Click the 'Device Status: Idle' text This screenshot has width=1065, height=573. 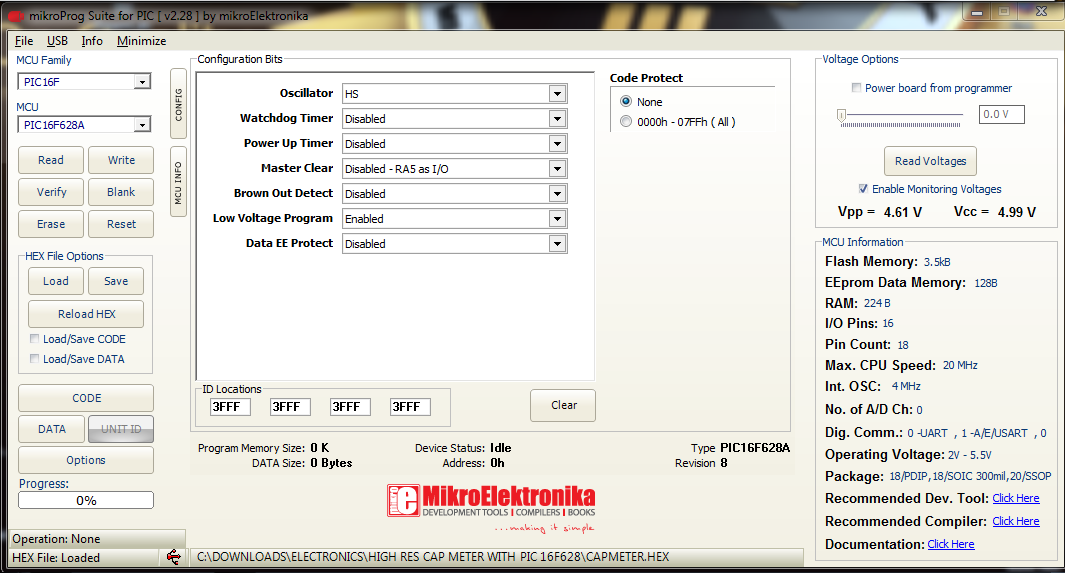(463, 448)
